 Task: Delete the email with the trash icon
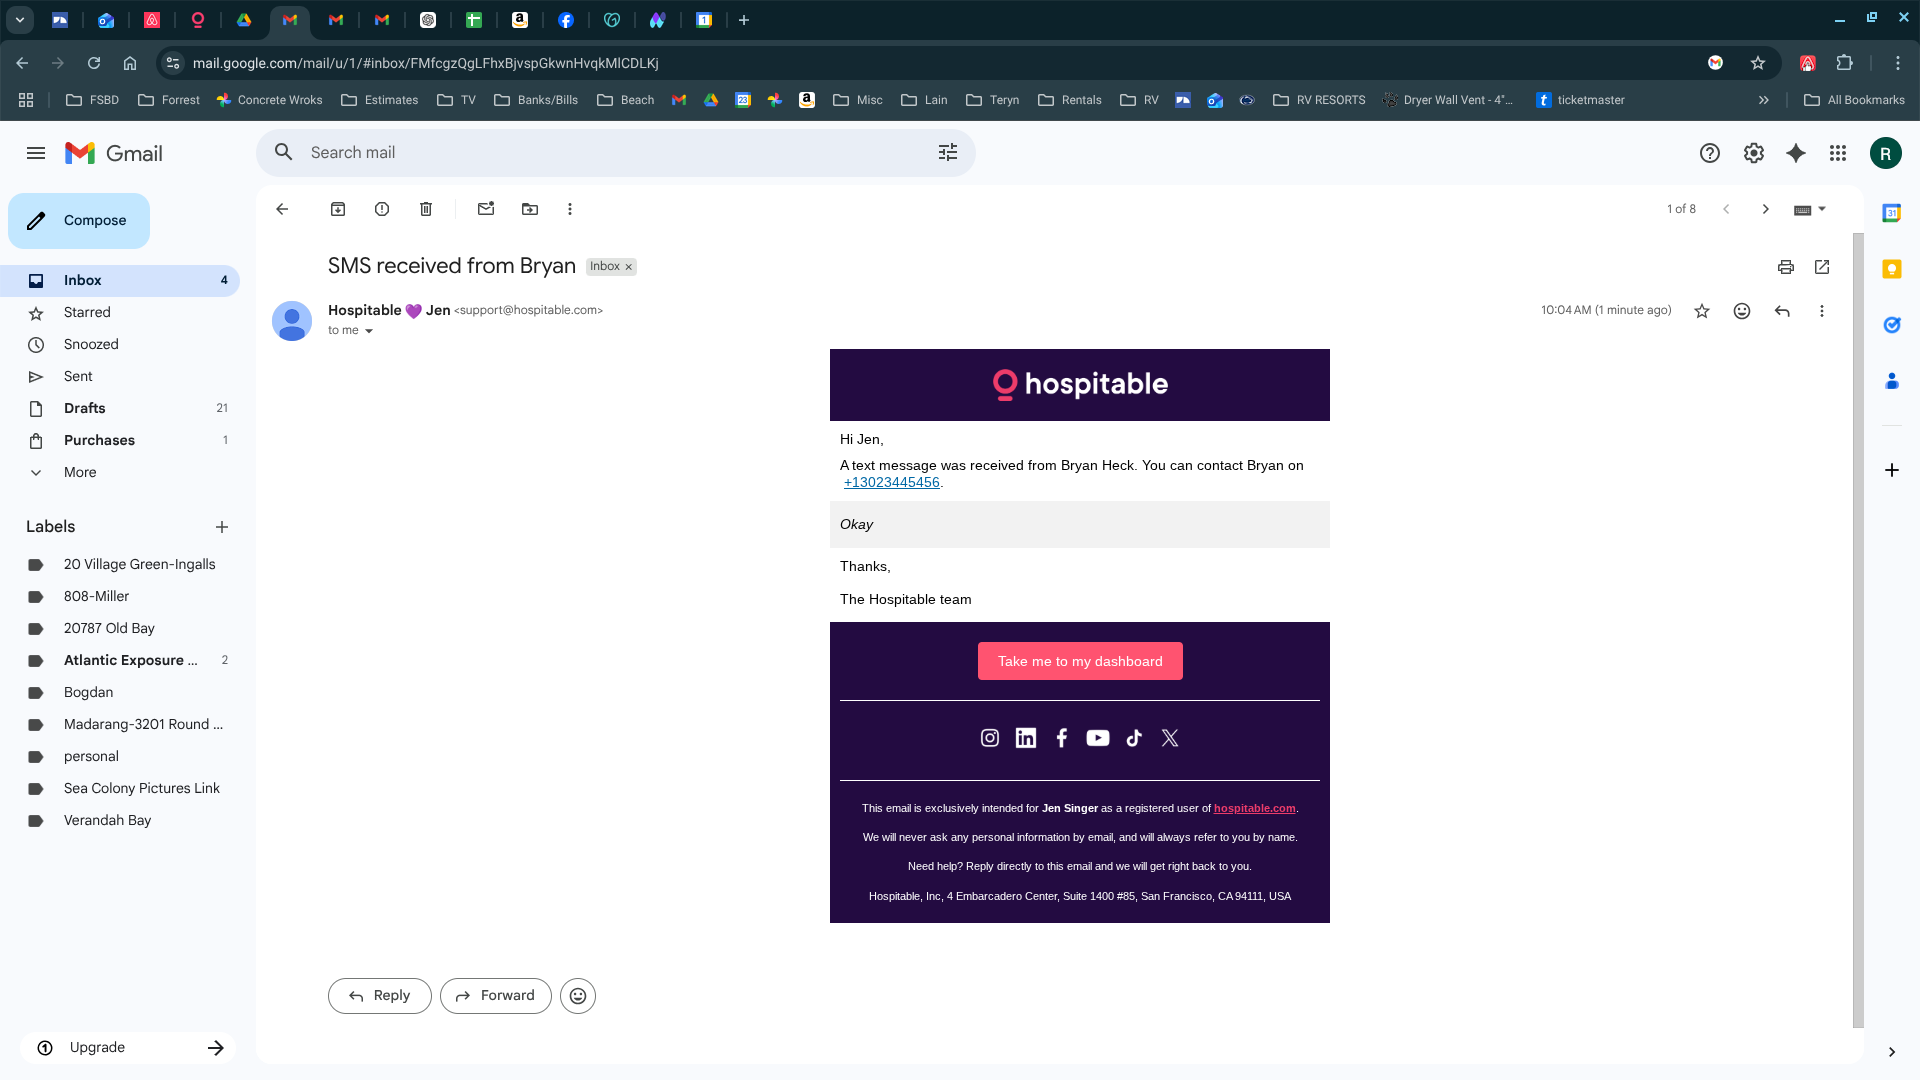[426, 209]
